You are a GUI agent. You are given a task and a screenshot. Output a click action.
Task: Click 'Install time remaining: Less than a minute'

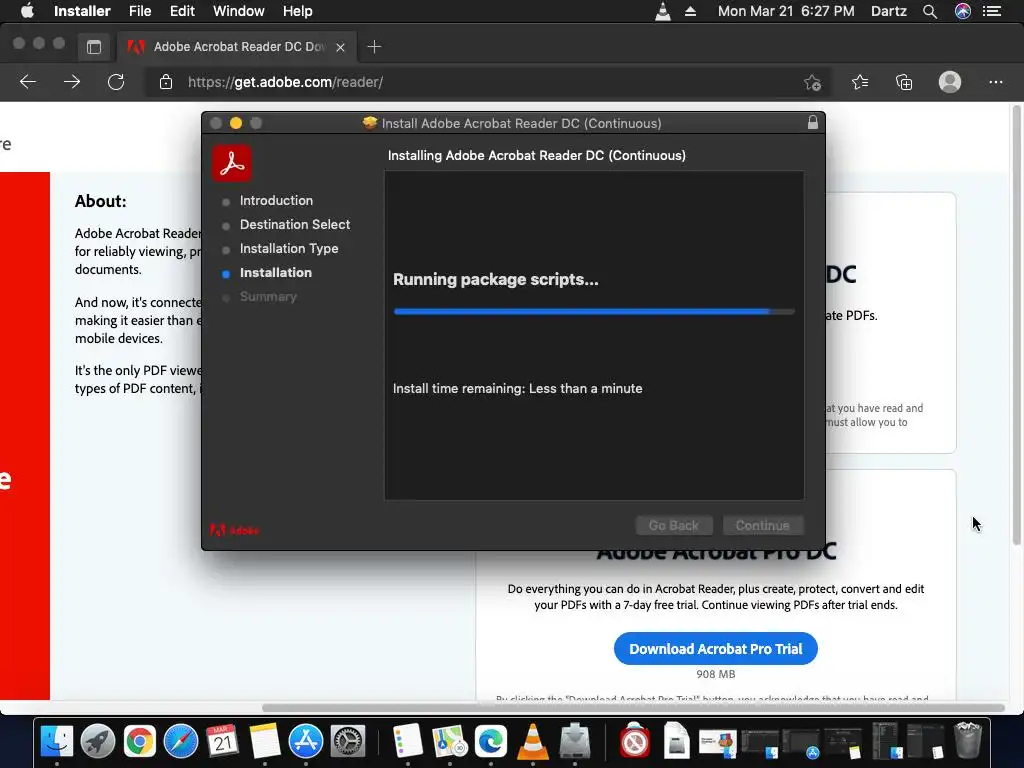(517, 389)
